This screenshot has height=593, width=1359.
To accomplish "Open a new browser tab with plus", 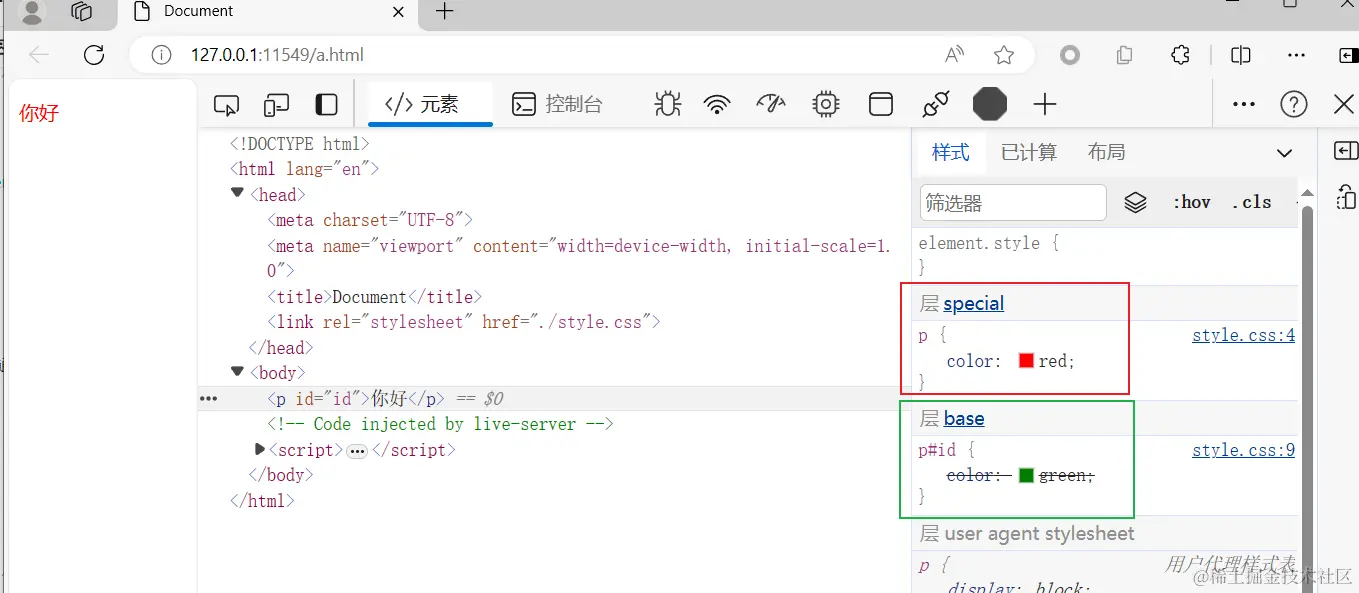I will 445,11.
